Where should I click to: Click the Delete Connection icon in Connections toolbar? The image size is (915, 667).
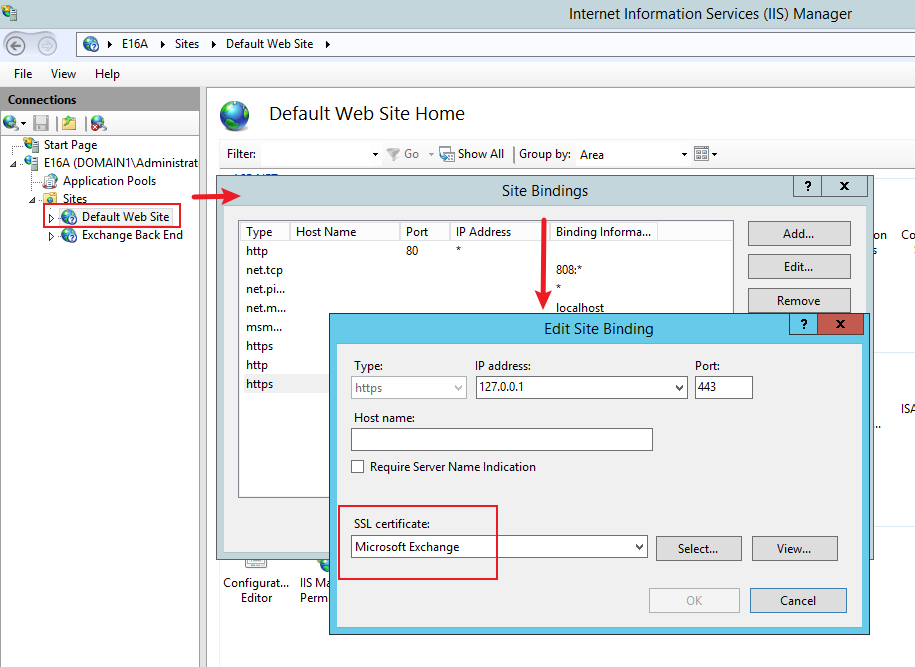coord(98,123)
